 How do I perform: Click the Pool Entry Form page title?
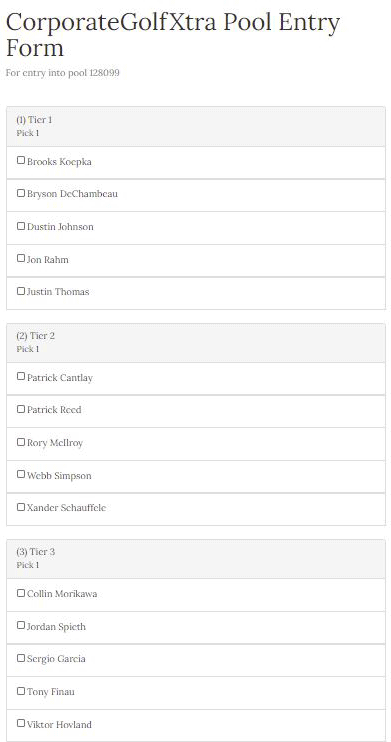pyautogui.click(x=173, y=35)
